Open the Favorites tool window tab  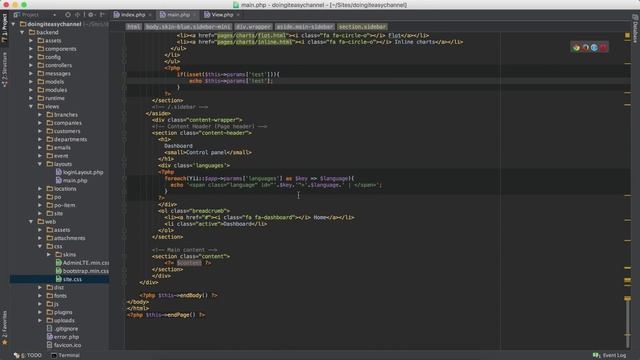(4, 327)
